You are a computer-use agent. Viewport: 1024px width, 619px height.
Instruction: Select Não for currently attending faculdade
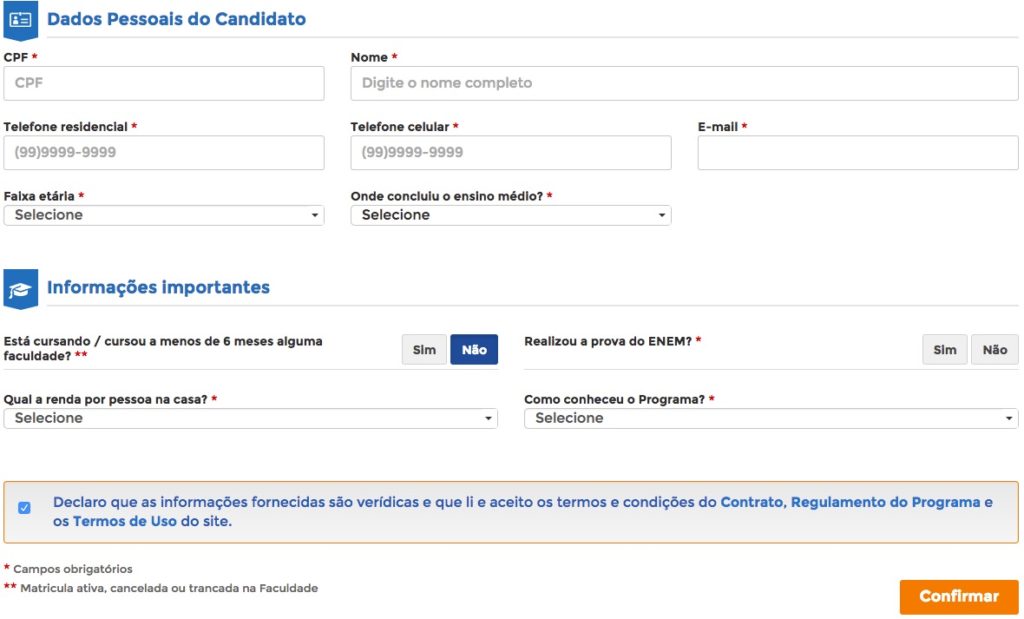coord(474,350)
